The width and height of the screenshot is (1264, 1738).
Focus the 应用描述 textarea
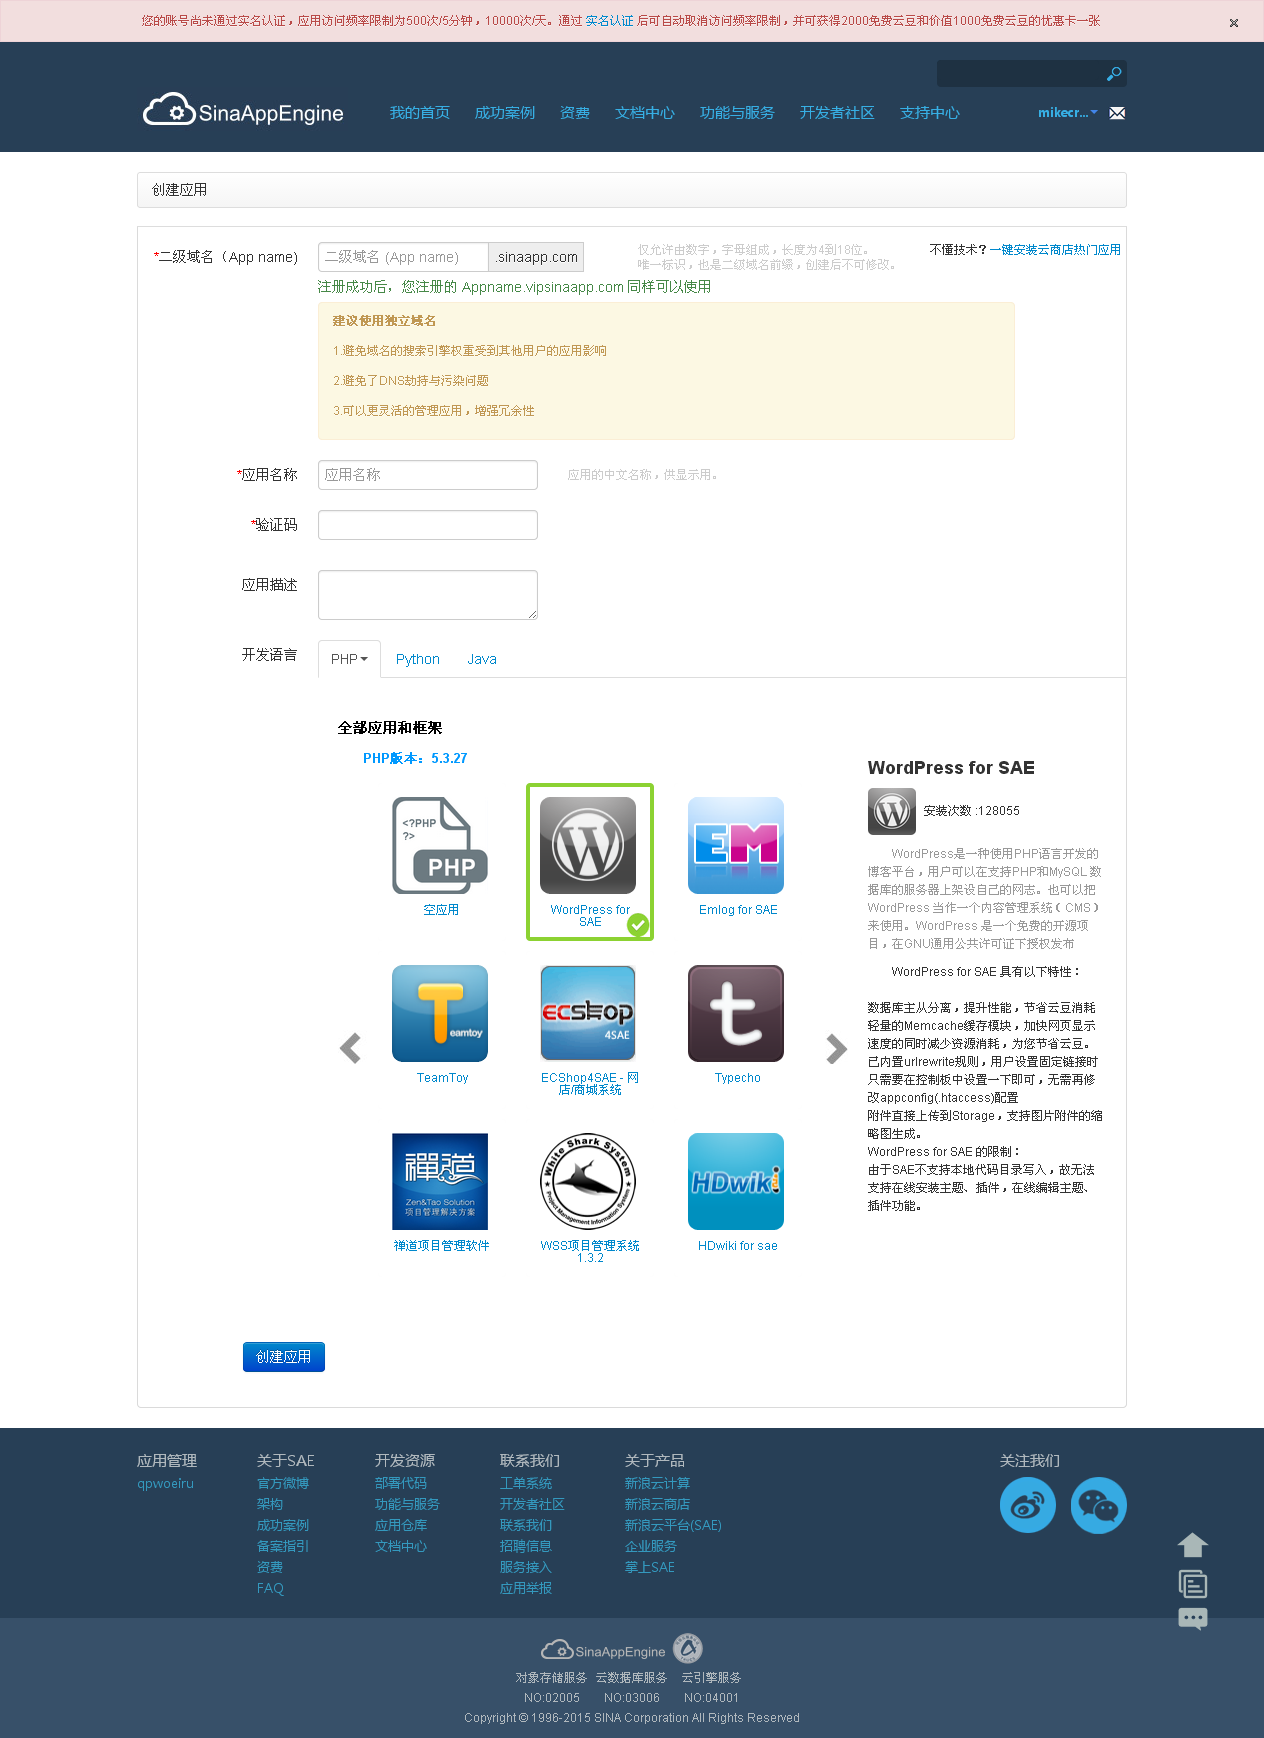pos(428,595)
